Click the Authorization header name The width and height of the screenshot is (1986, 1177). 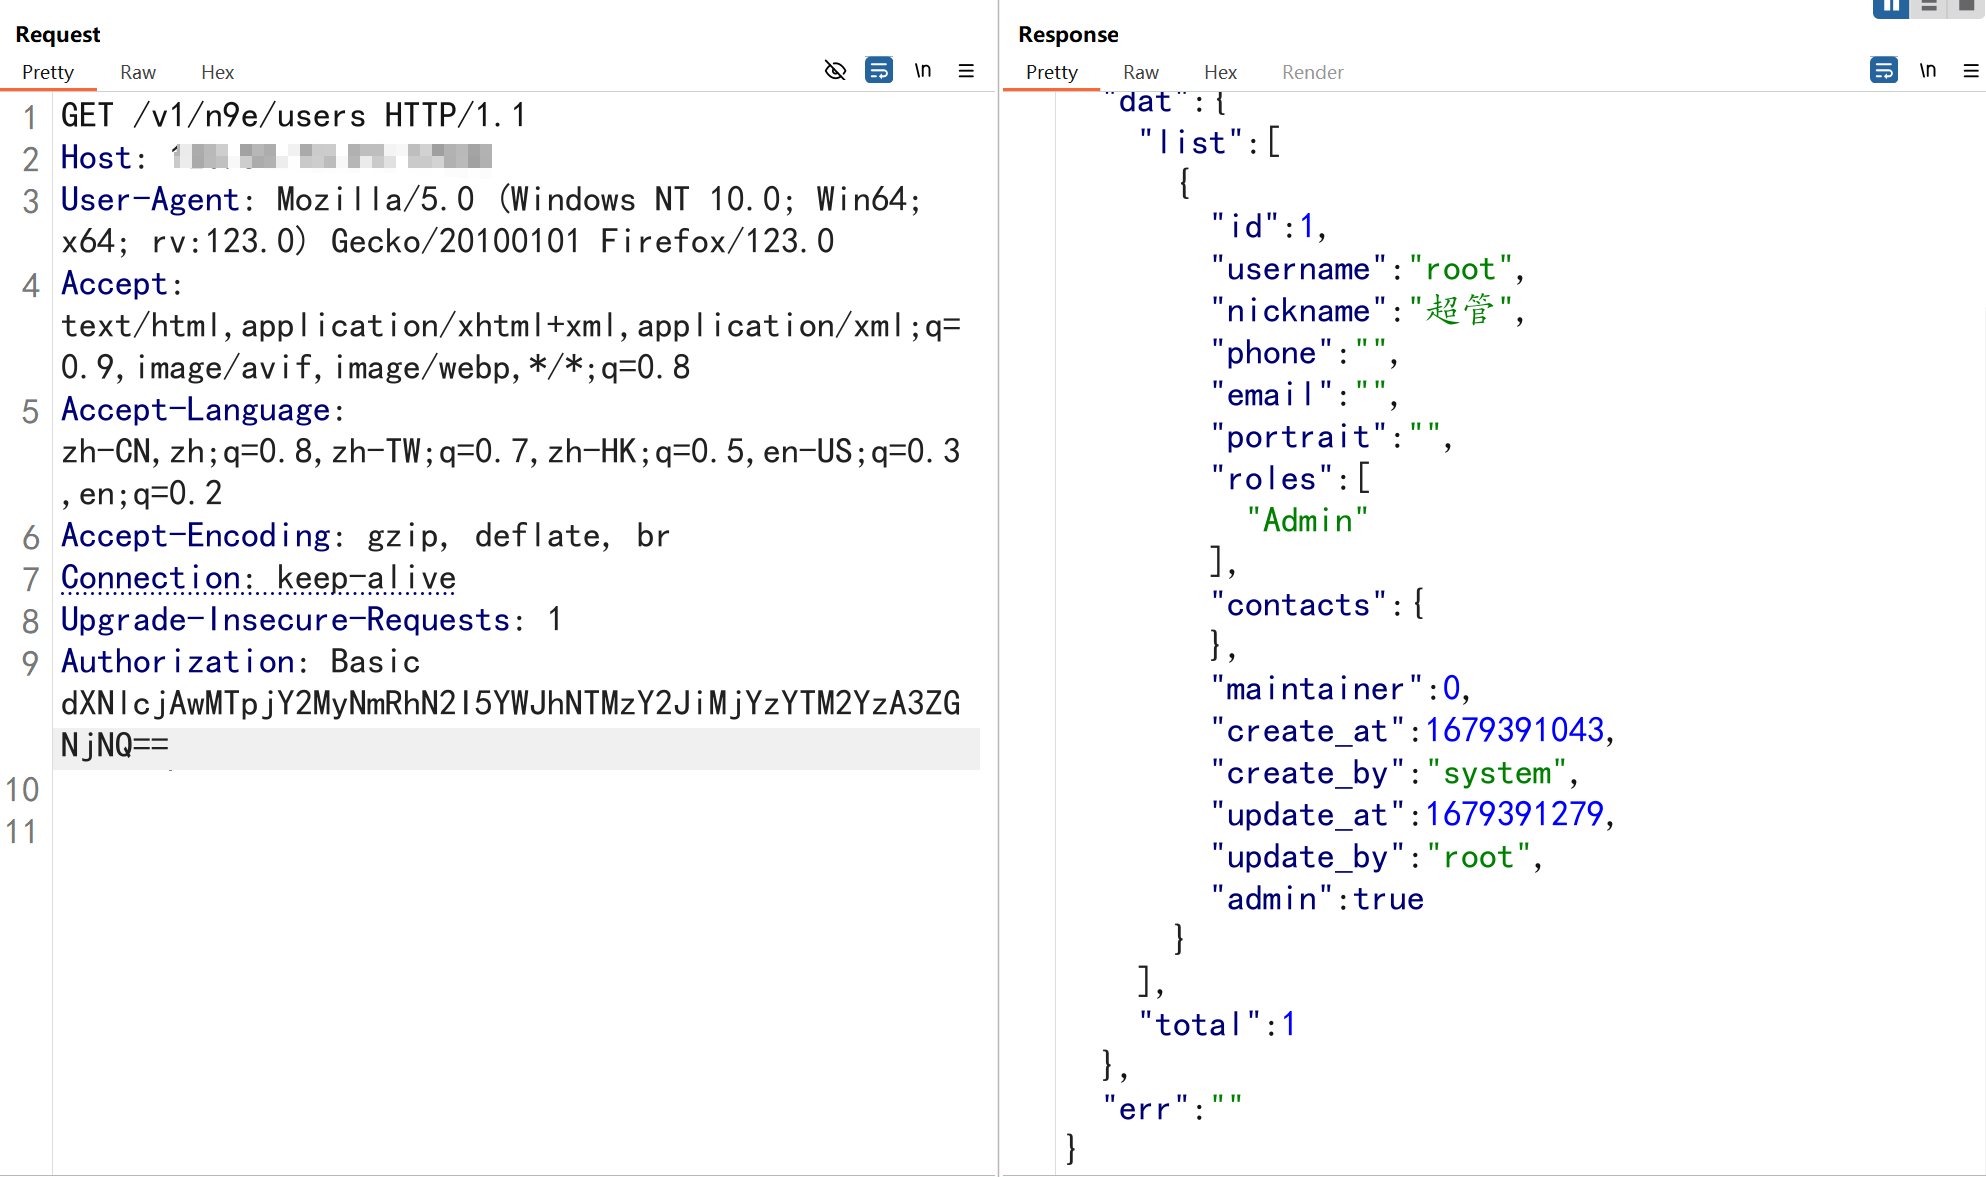tap(178, 661)
